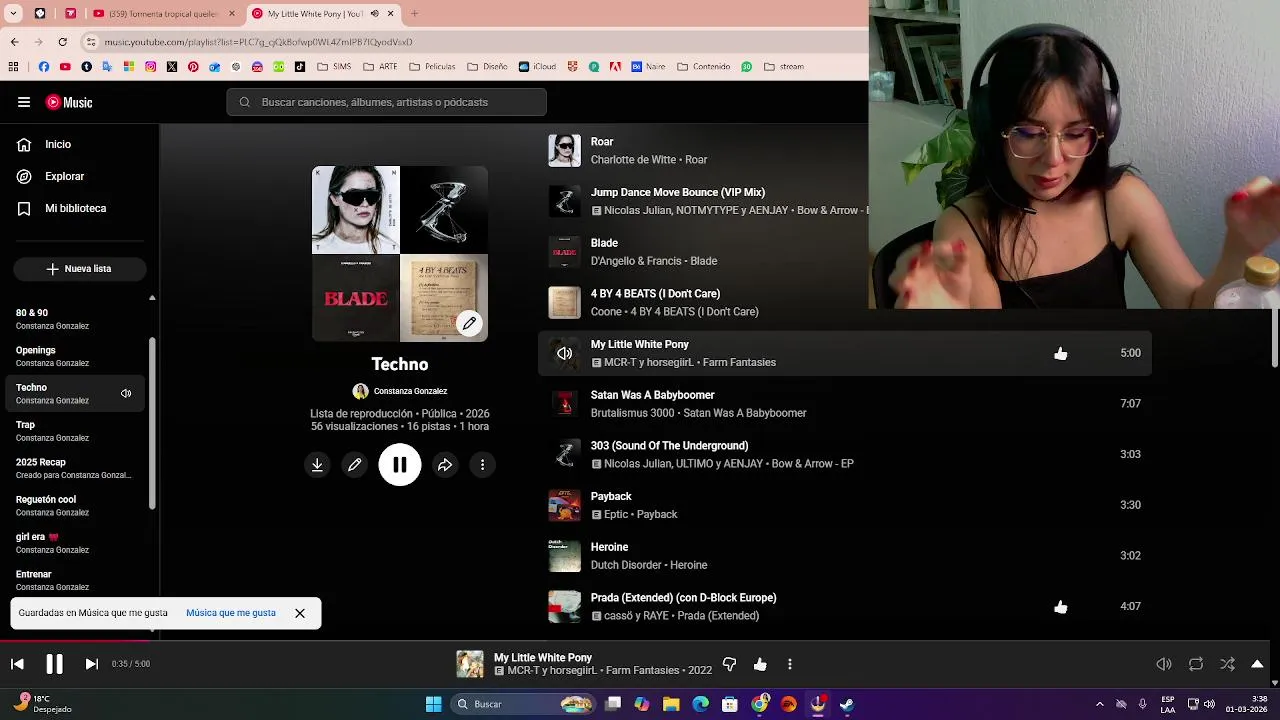Open Steam from the taskbar
Screen dimensions: 1280x720
pyautogui.click(x=847, y=704)
